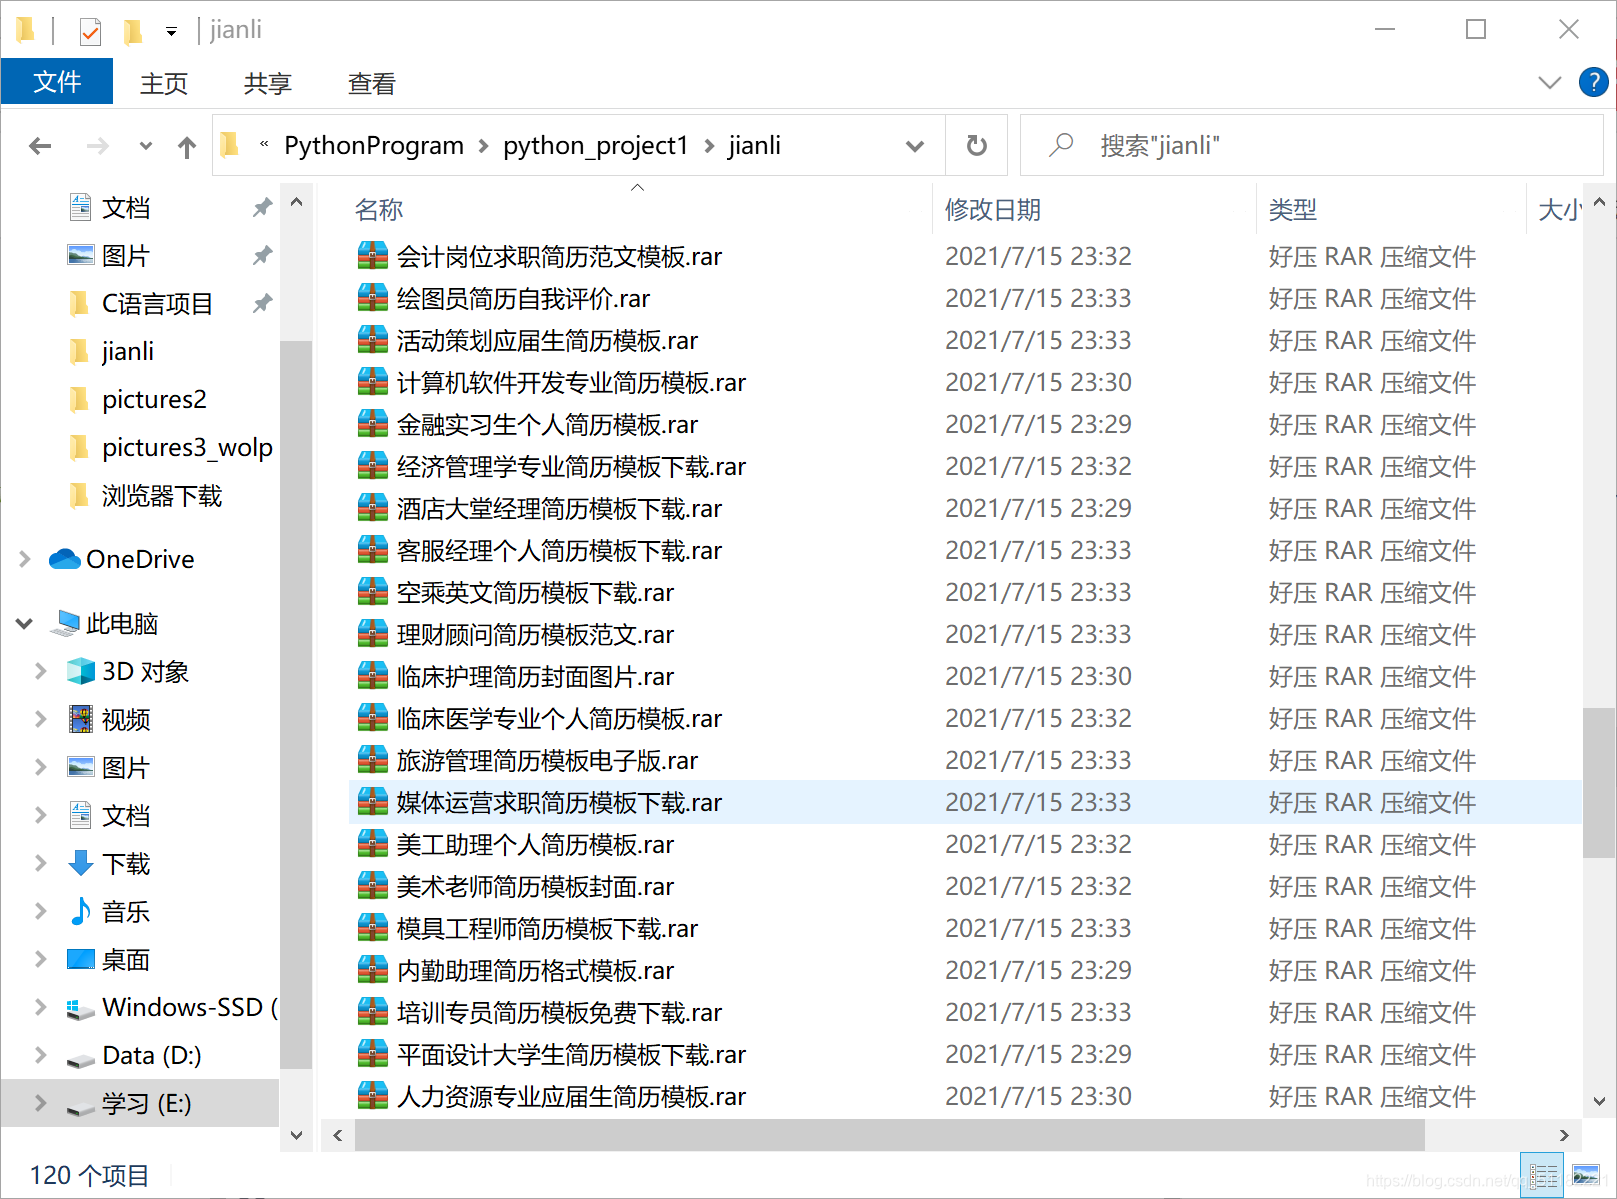Click the 3D 对象 cube icon
The width and height of the screenshot is (1617, 1199).
(81, 671)
